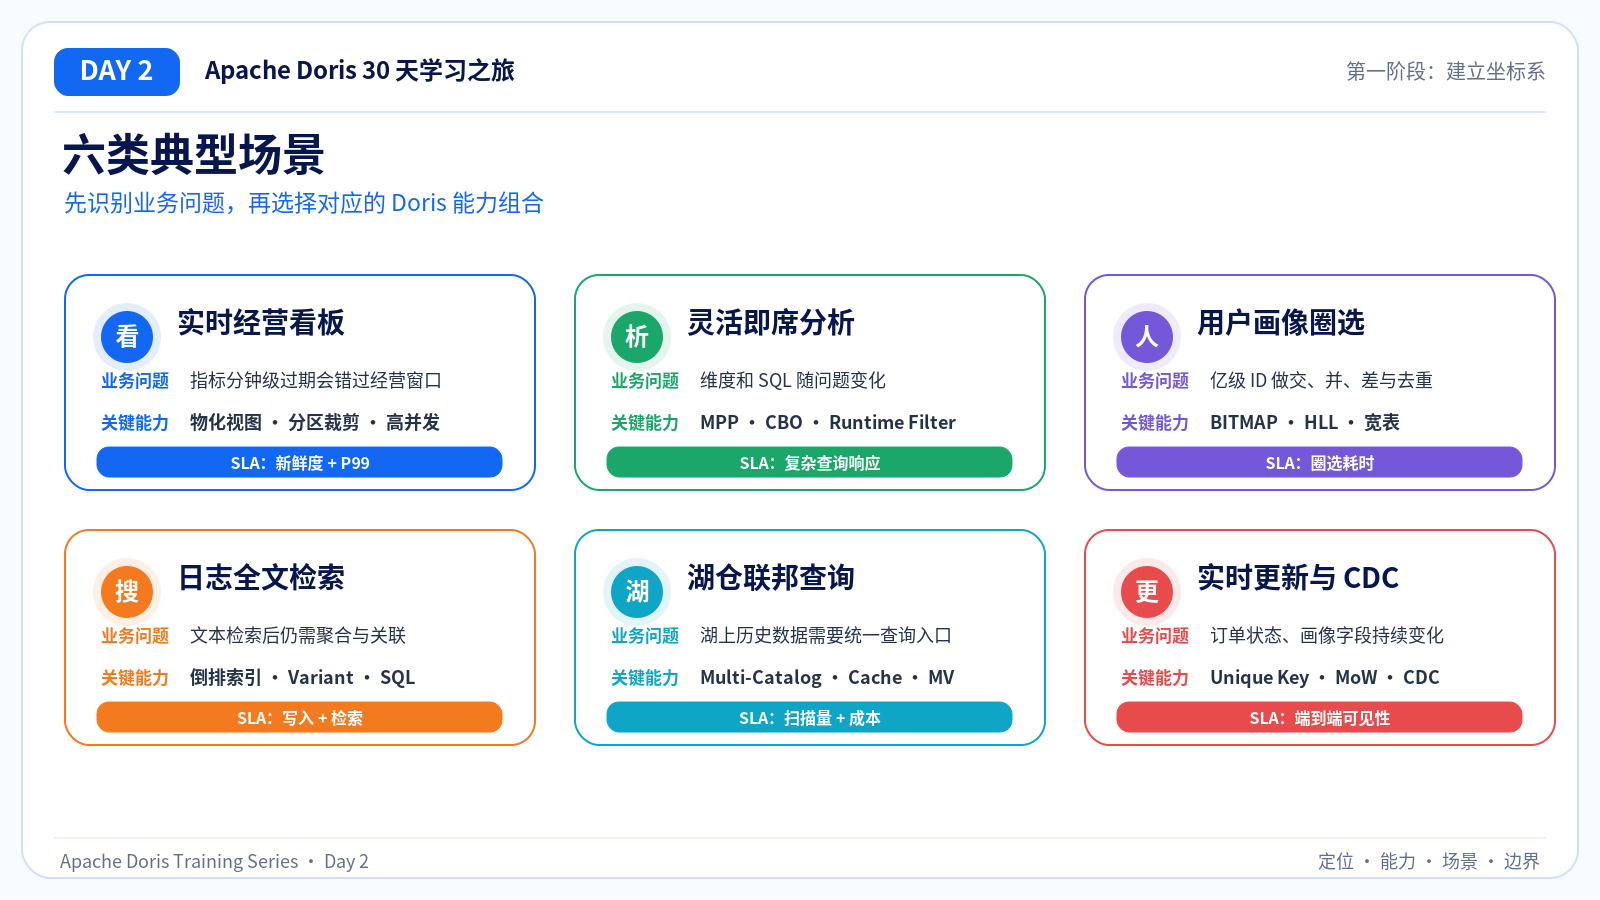Select the SLA: 写入 + 检索 bar
This screenshot has width=1600, height=900.
(x=299, y=718)
